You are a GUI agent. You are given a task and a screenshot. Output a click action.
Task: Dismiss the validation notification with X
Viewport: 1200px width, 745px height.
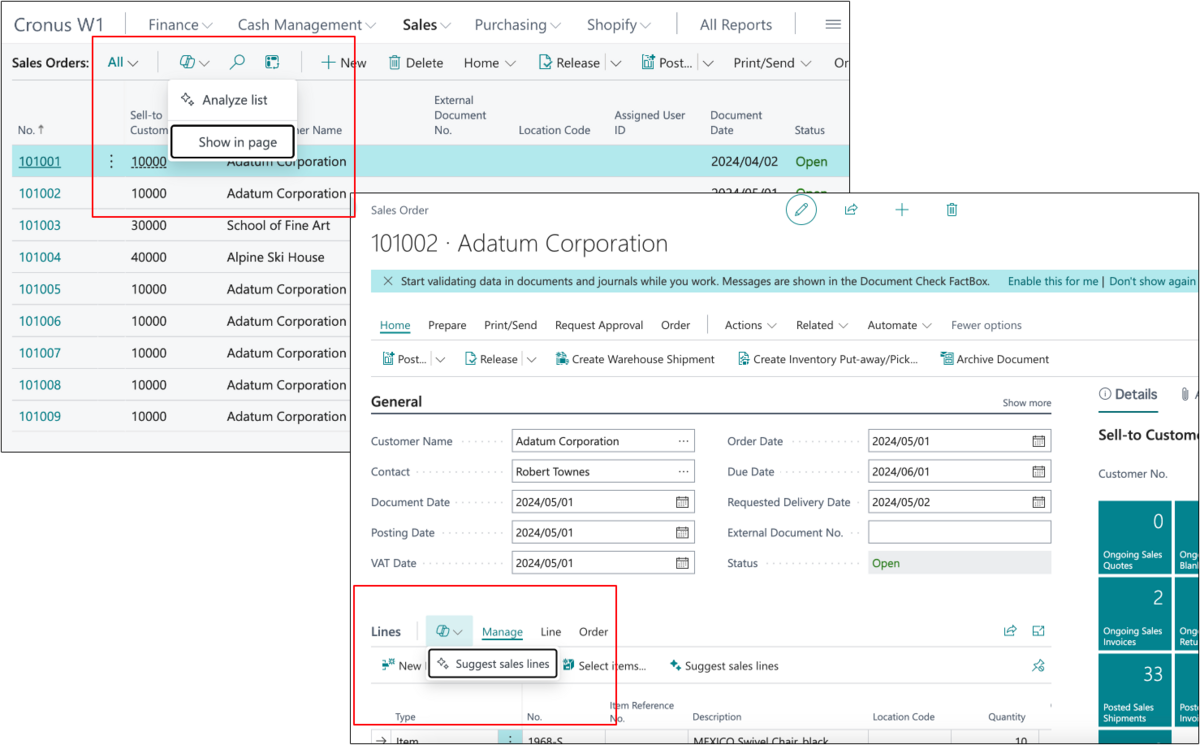coord(388,281)
